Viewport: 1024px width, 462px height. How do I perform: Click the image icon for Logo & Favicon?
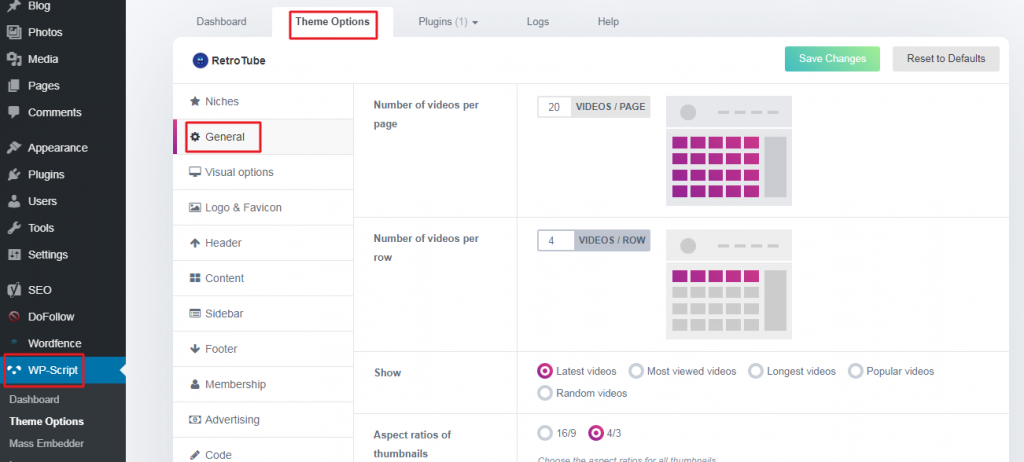pos(195,208)
